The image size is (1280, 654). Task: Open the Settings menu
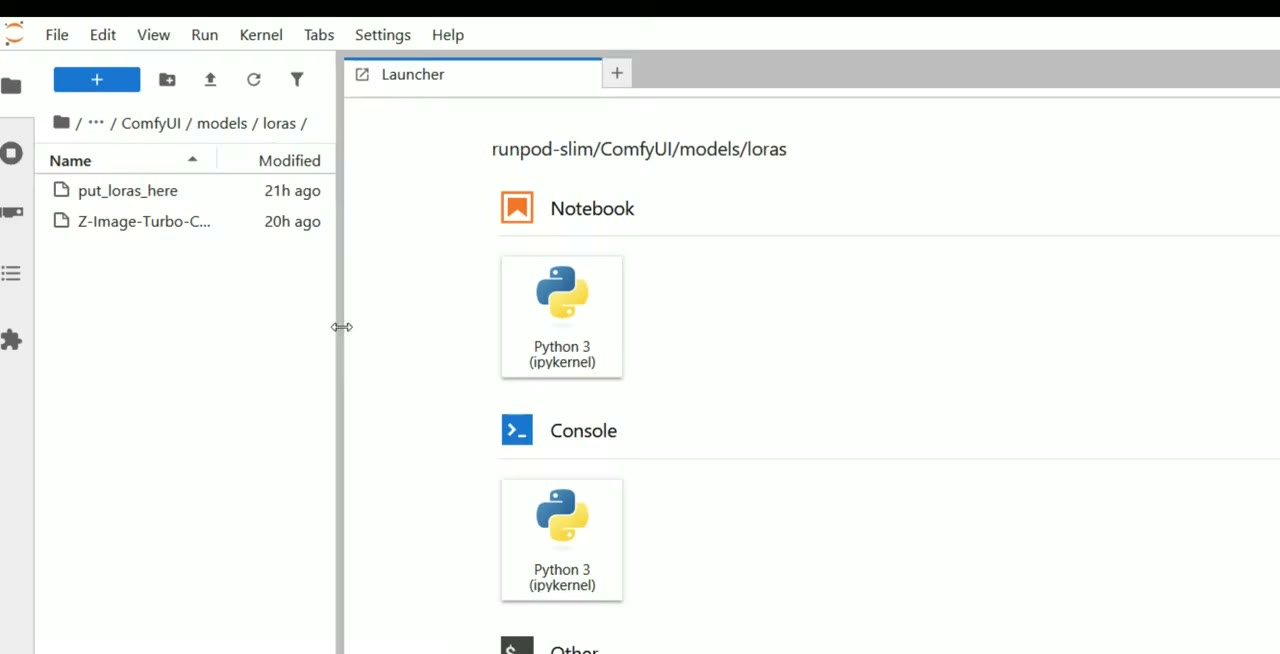[x=383, y=35]
